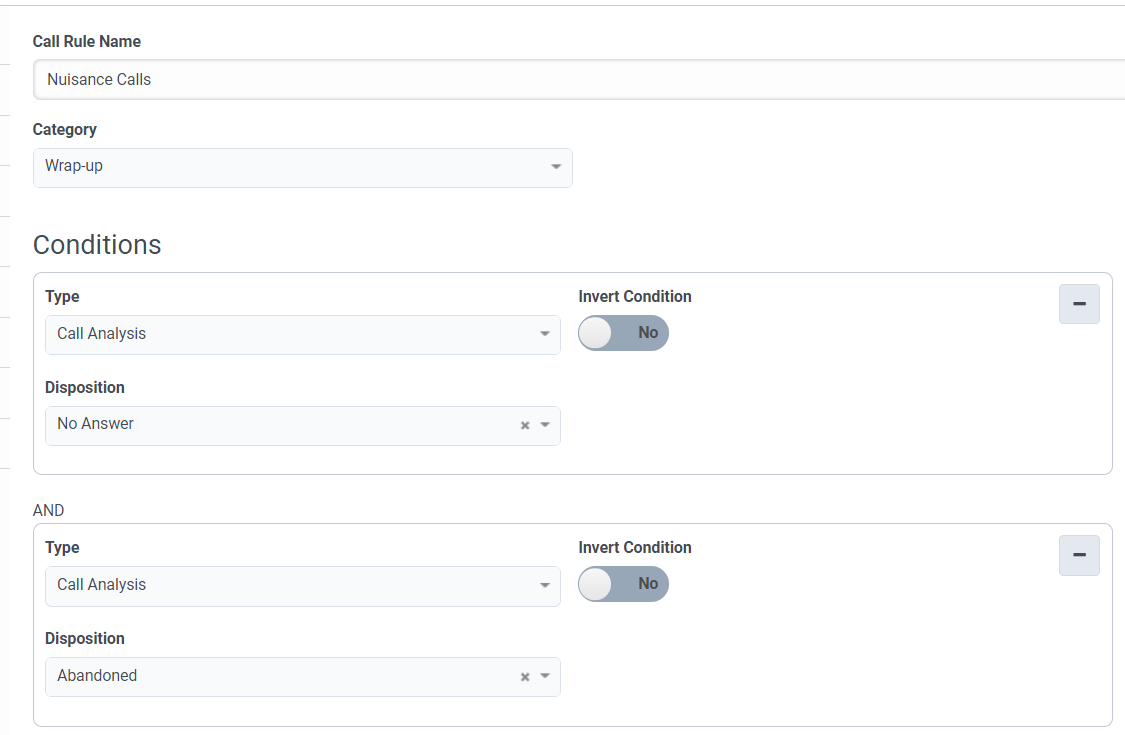Open the Disposition dropdown showing No Answer
Image resolution: width=1125 pixels, height=735 pixels.
point(280,425)
